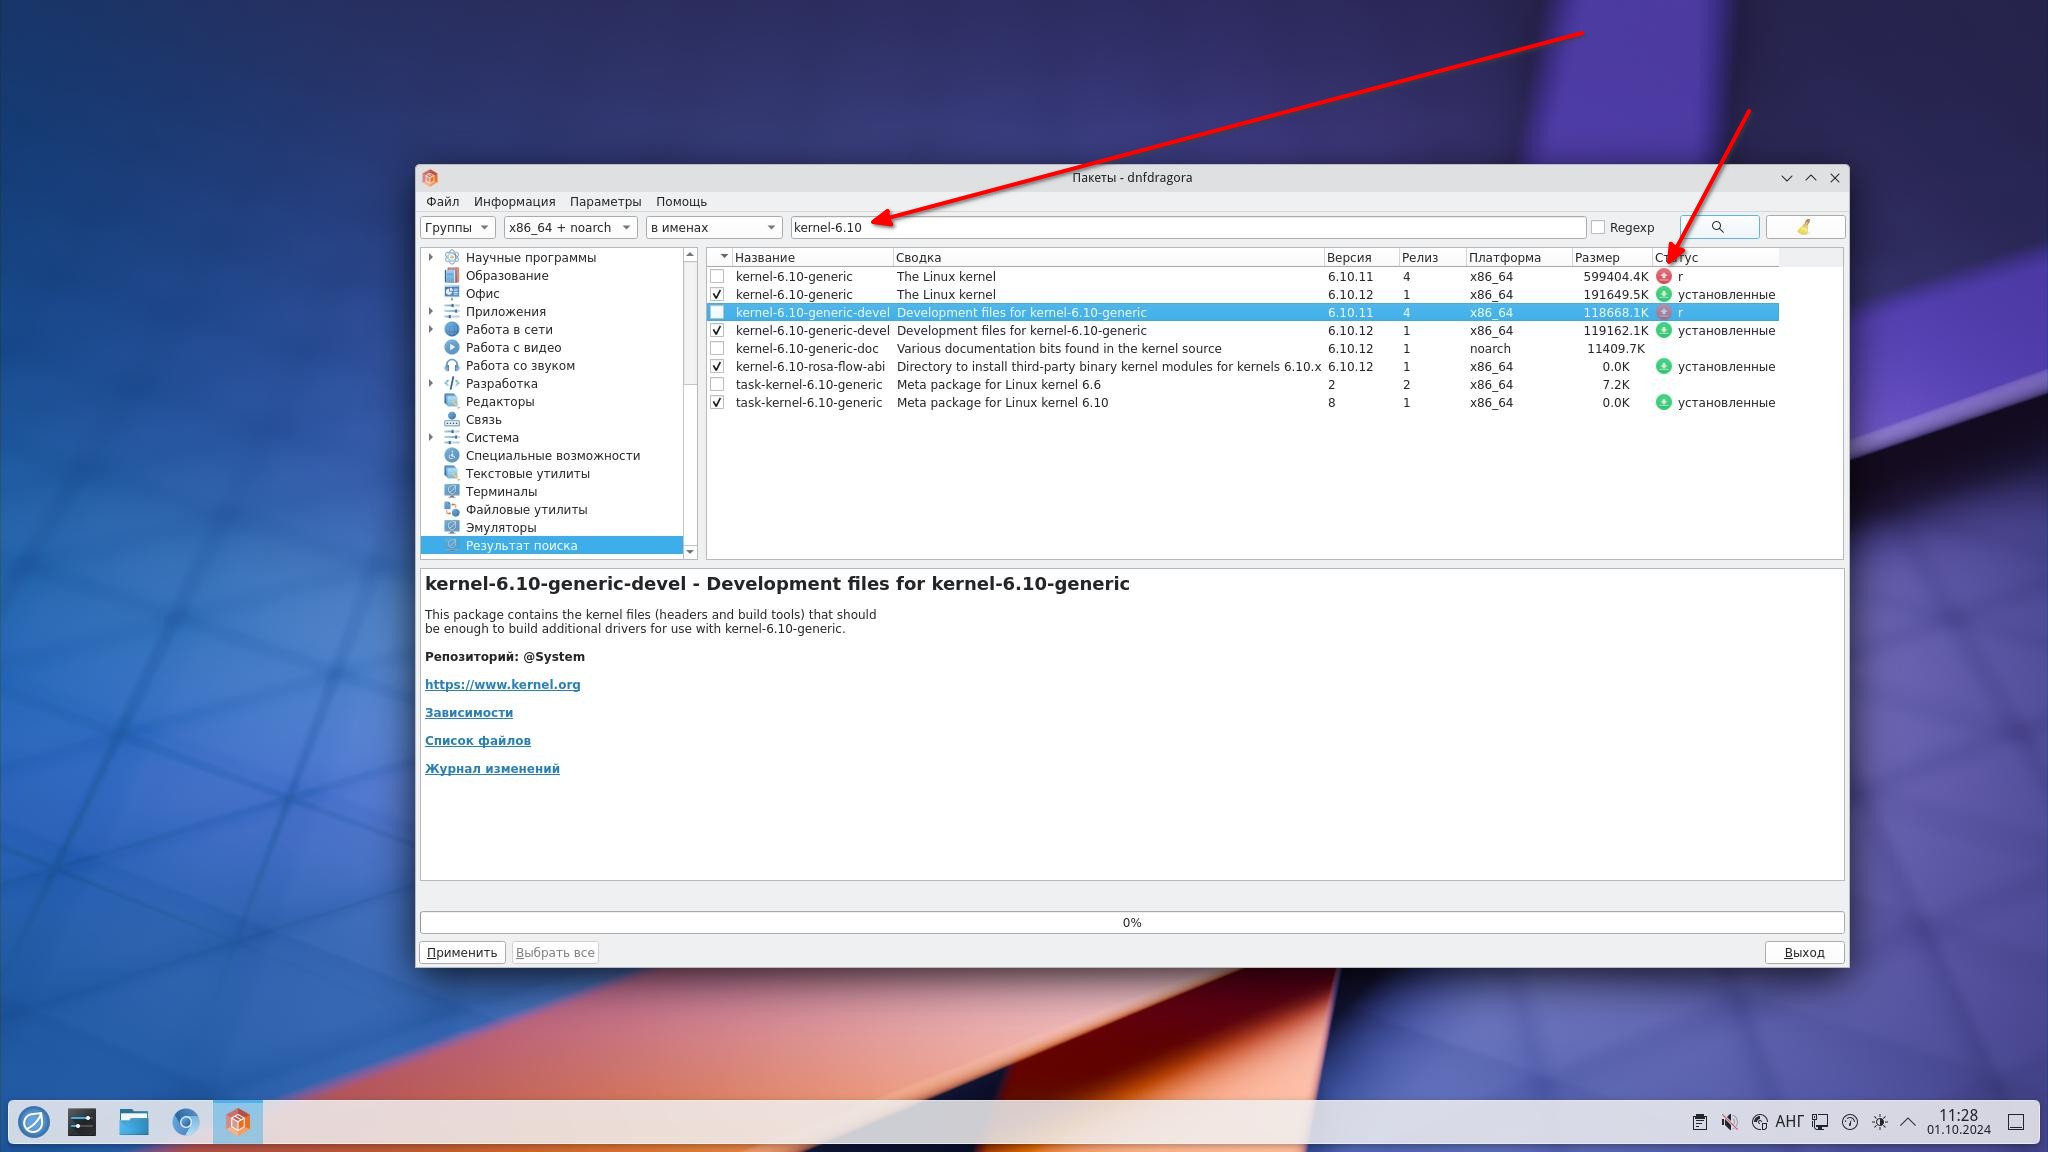Open the Информация menu
Viewport: 2048px width, 1152px height.
(x=514, y=201)
